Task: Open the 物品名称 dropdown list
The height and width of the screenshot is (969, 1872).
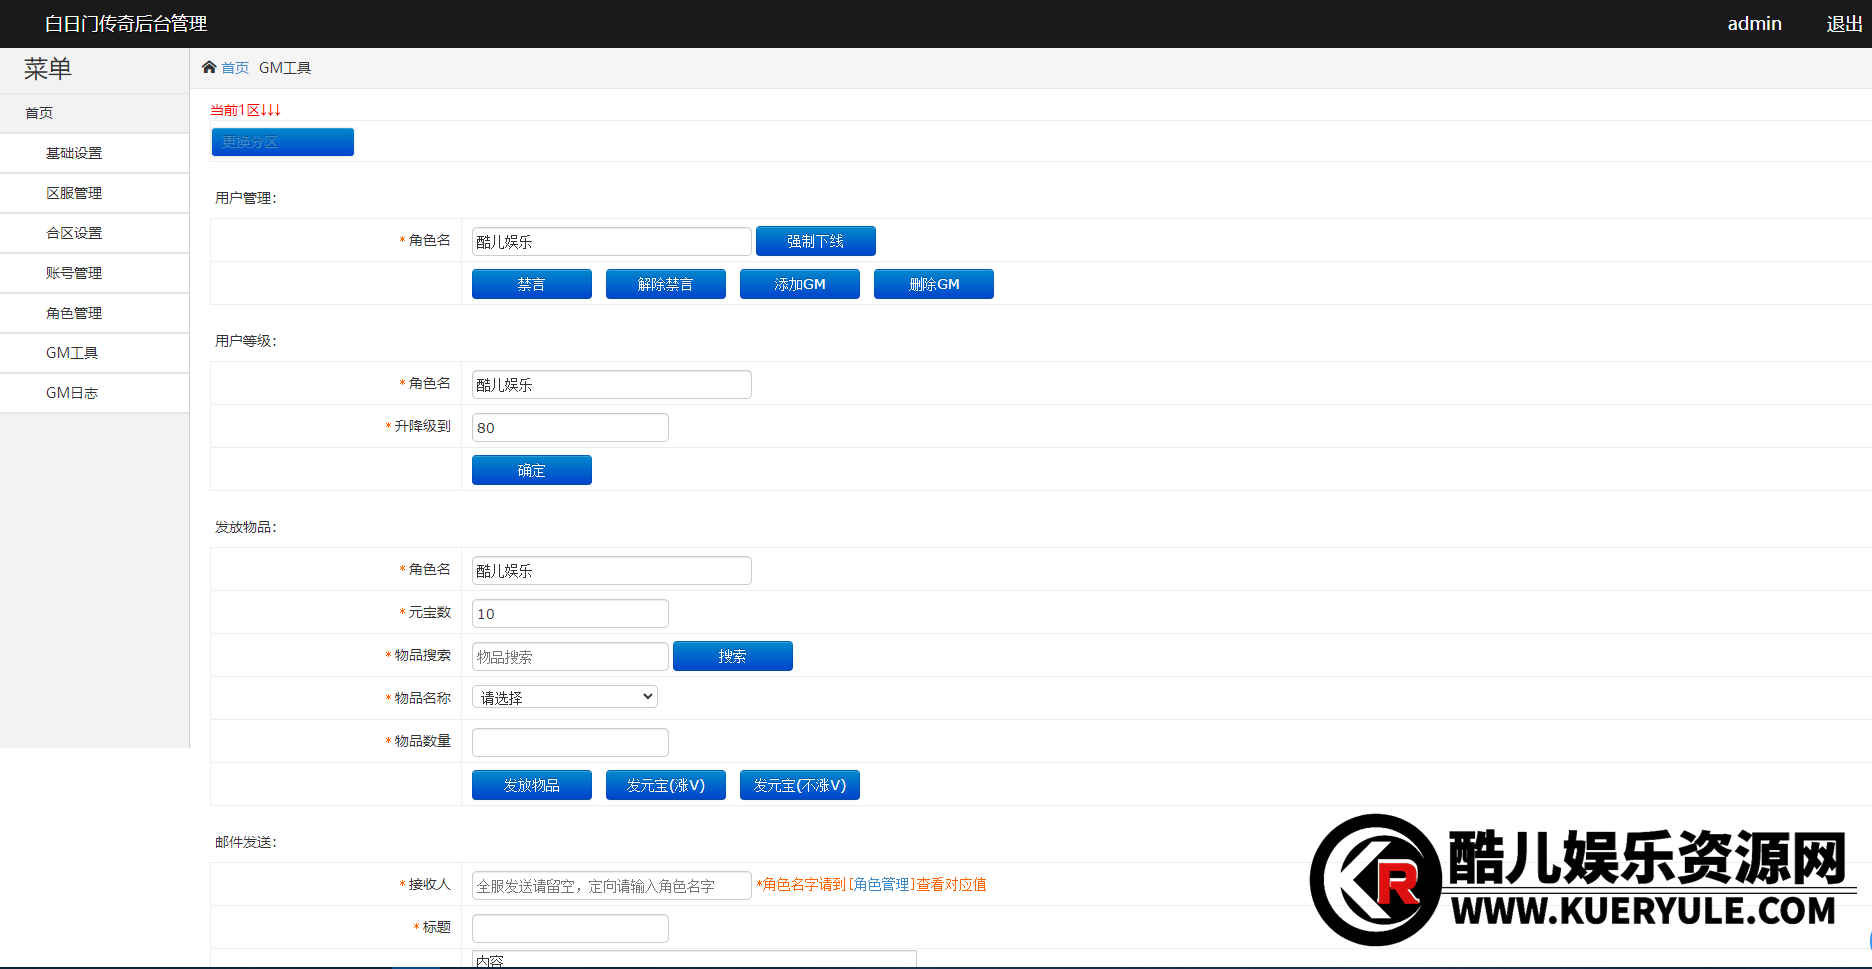Action: coord(564,697)
